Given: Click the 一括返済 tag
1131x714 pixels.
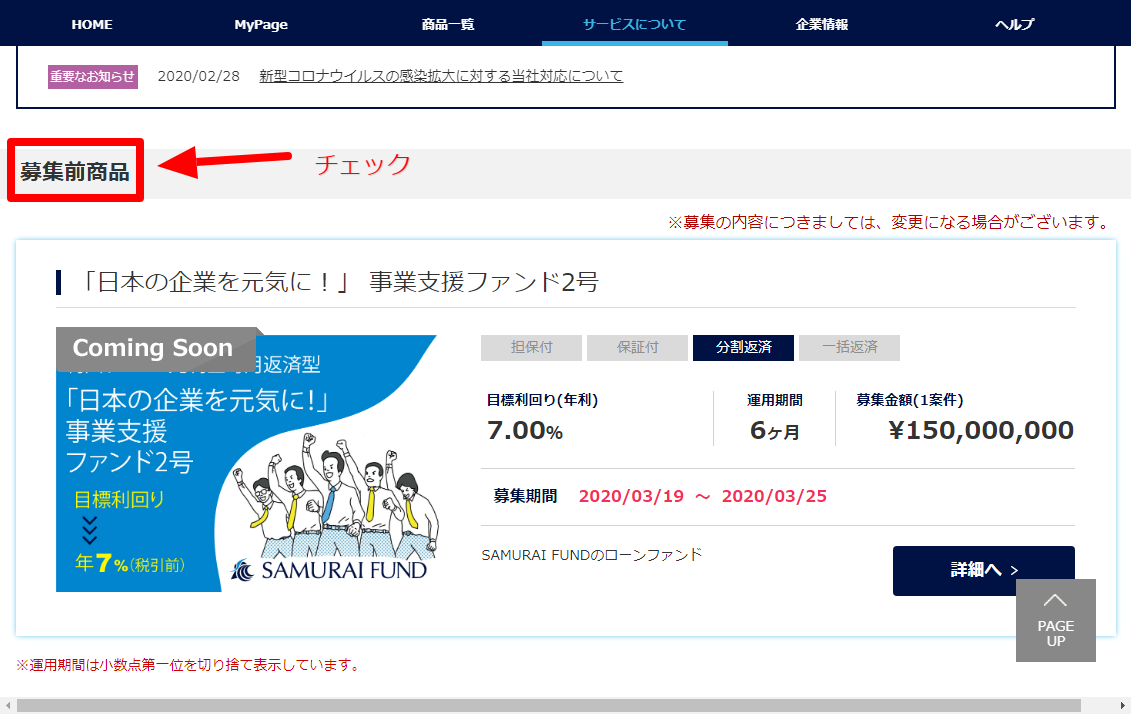Looking at the screenshot, I should 849,347.
